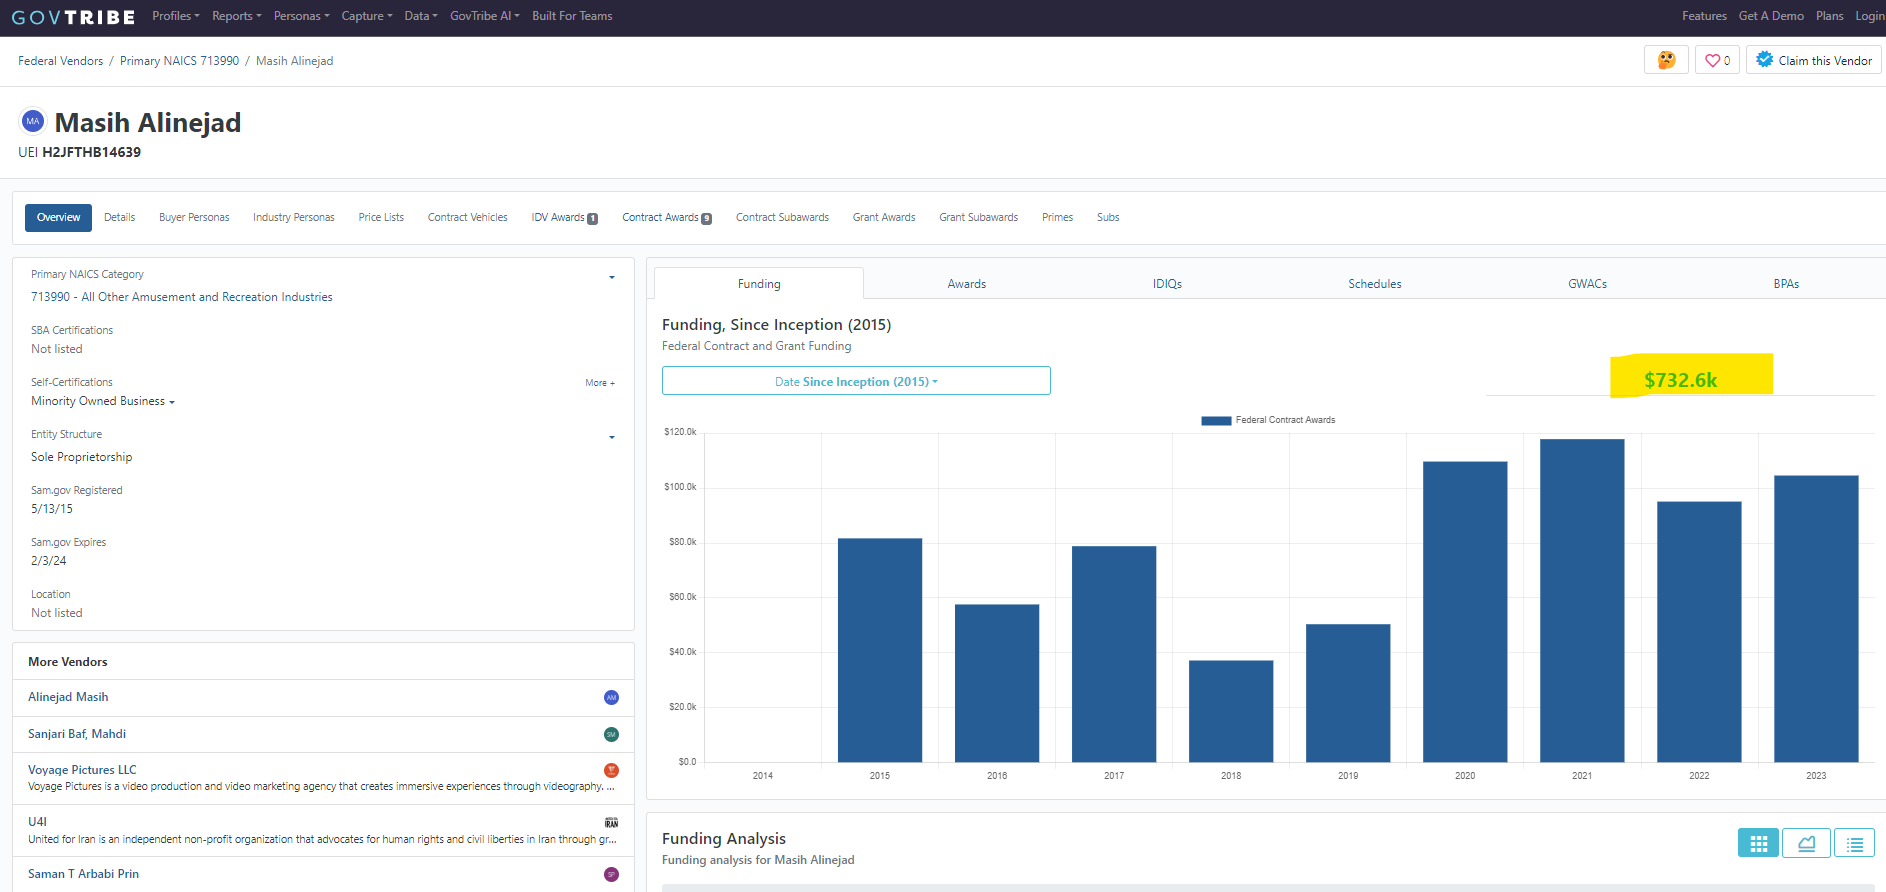Click the Login link
This screenshot has height=892, width=1886.
[1870, 16]
